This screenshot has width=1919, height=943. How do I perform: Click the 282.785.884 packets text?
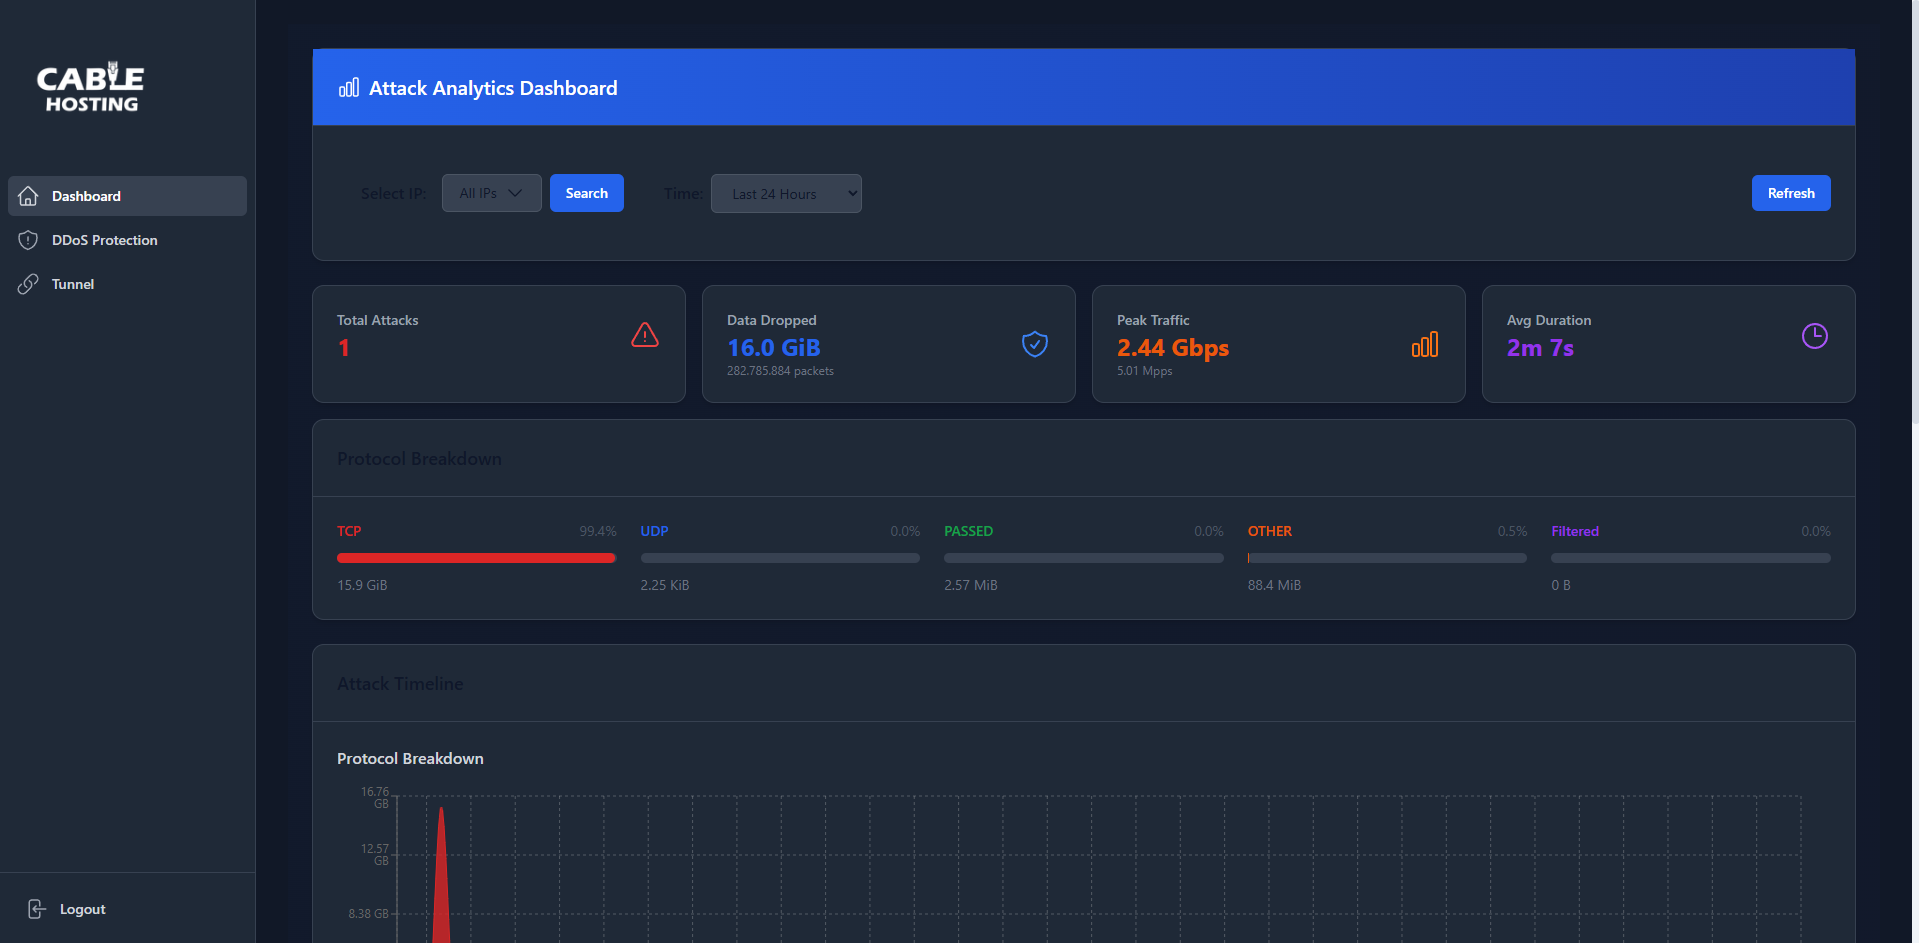(780, 371)
